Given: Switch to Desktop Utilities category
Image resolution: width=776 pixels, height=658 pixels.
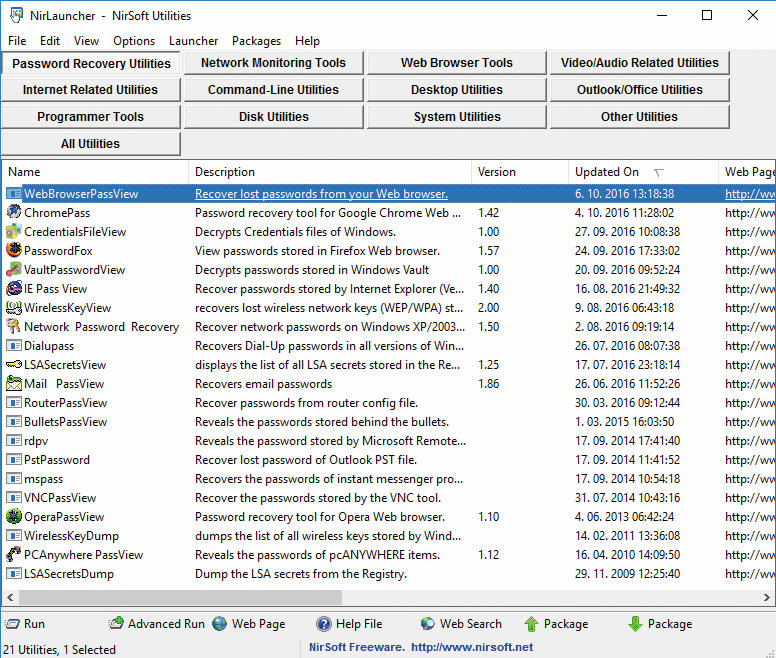Looking at the screenshot, I should click(x=456, y=90).
